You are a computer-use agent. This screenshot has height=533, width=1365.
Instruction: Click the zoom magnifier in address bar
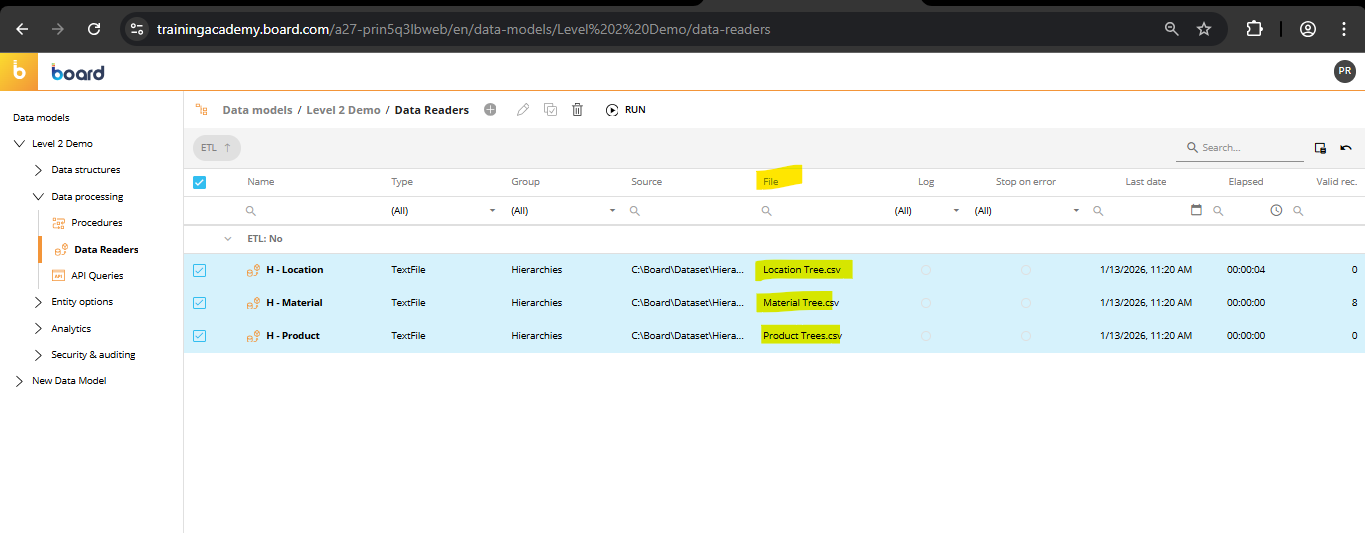tap(1172, 29)
